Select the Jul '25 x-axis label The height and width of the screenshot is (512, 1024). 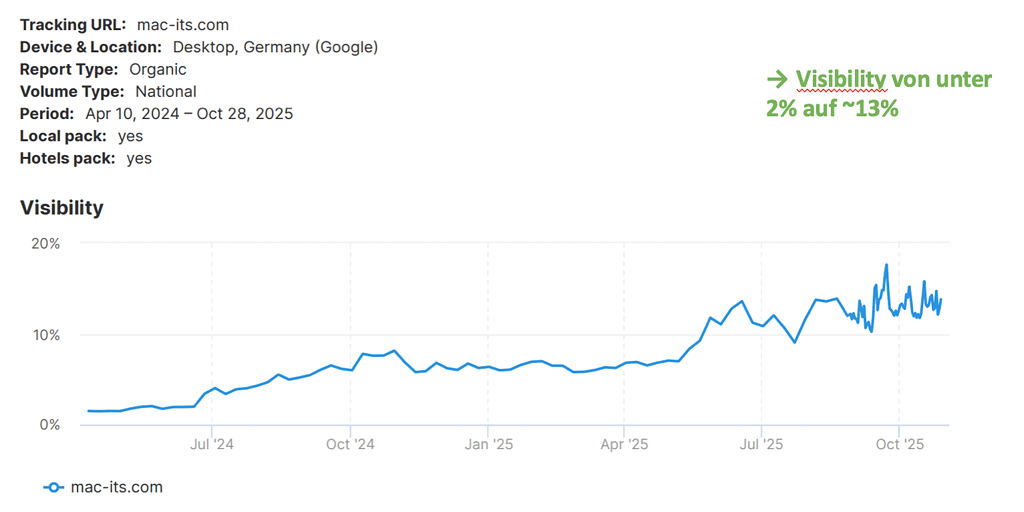pos(761,444)
